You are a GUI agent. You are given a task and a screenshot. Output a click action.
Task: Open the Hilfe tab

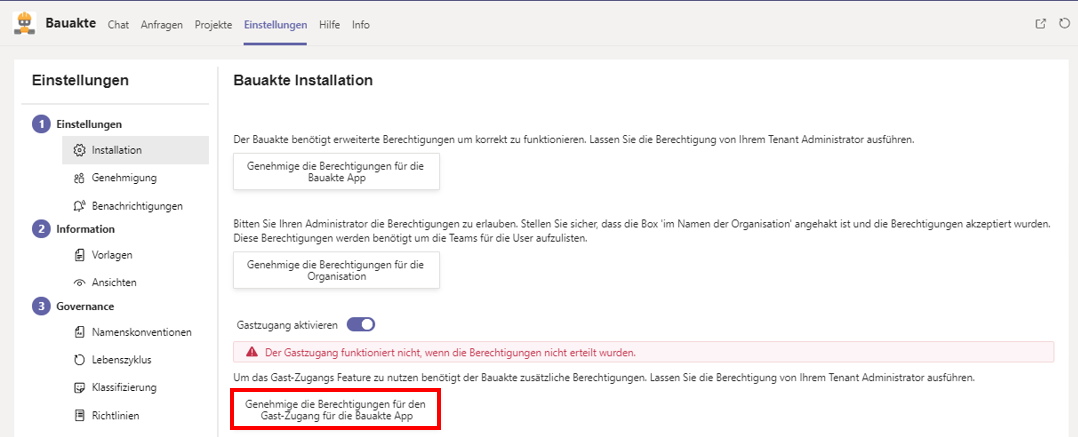[330, 25]
